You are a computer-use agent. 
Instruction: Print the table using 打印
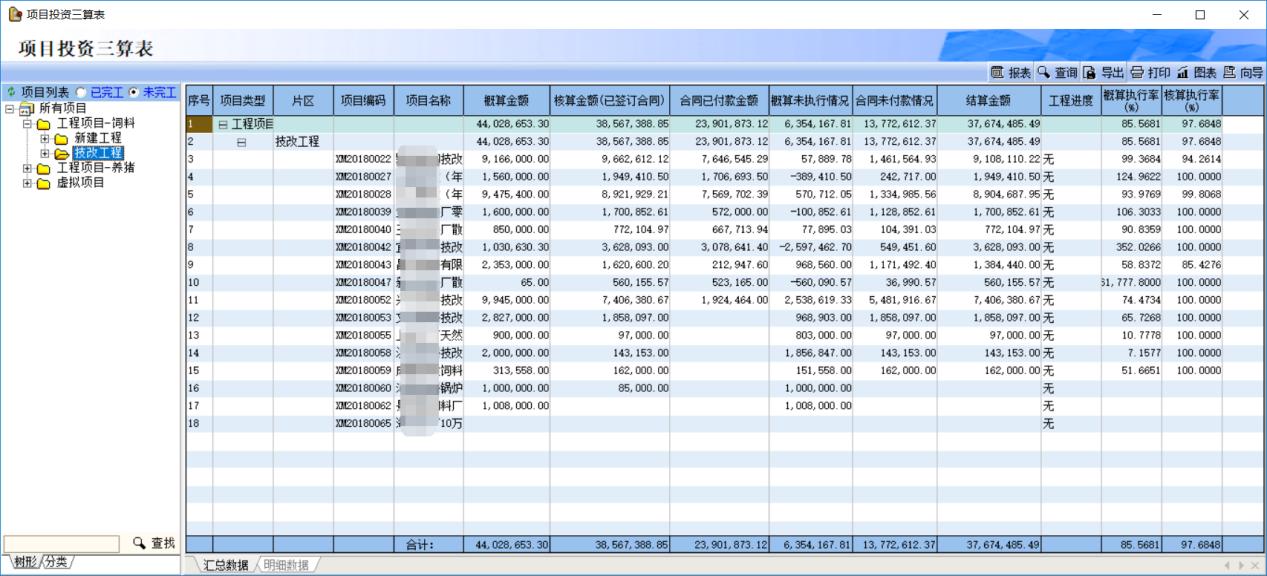(x=1150, y=73)
